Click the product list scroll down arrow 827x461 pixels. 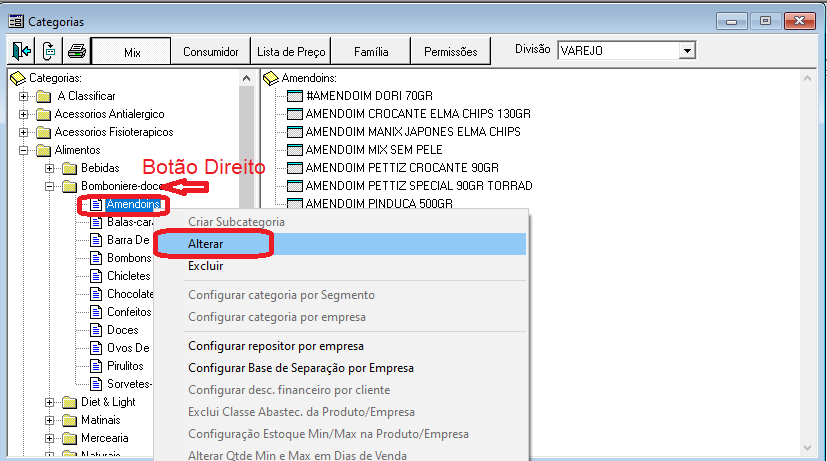[807, 448]
